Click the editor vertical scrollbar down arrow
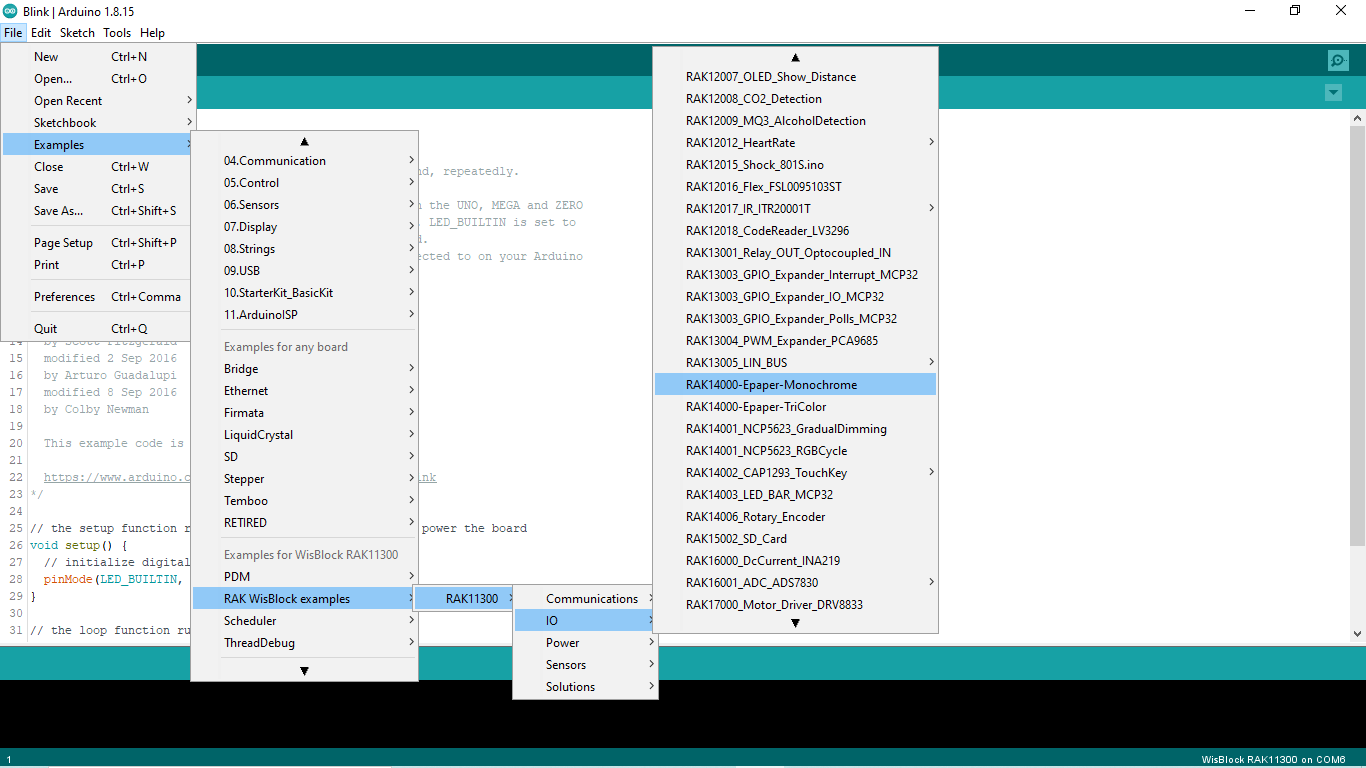The height and width of the screenshot is (768, 1366). pyautogui.click(x=1357, y=633)
